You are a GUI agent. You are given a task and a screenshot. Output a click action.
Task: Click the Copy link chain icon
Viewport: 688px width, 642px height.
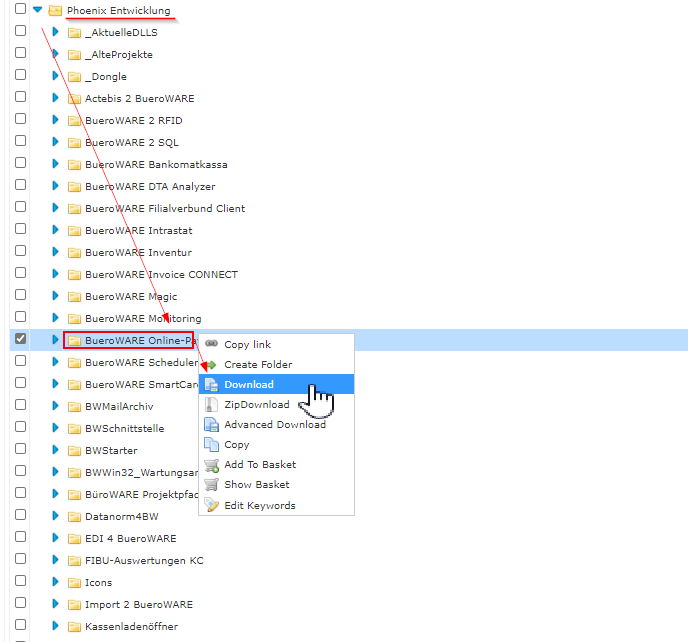(211, 344)
